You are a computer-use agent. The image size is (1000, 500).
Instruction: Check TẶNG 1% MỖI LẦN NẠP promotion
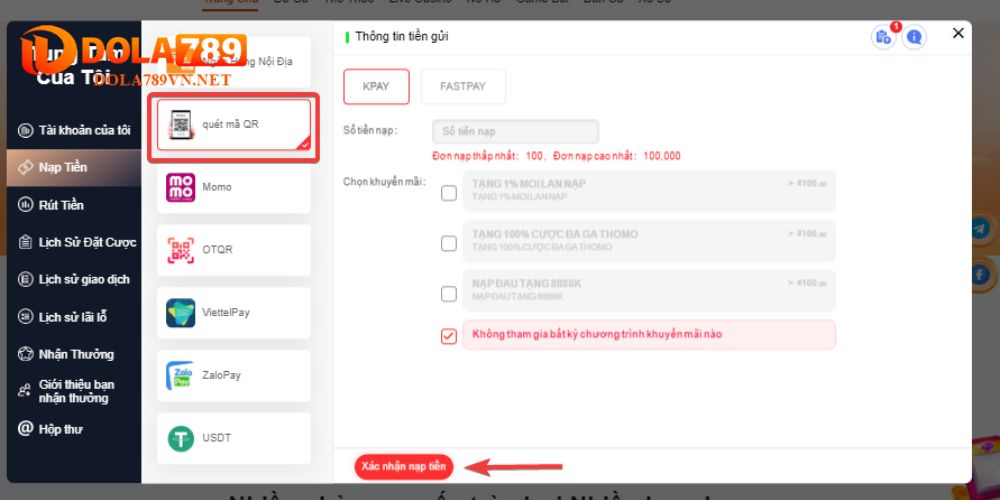449,193
